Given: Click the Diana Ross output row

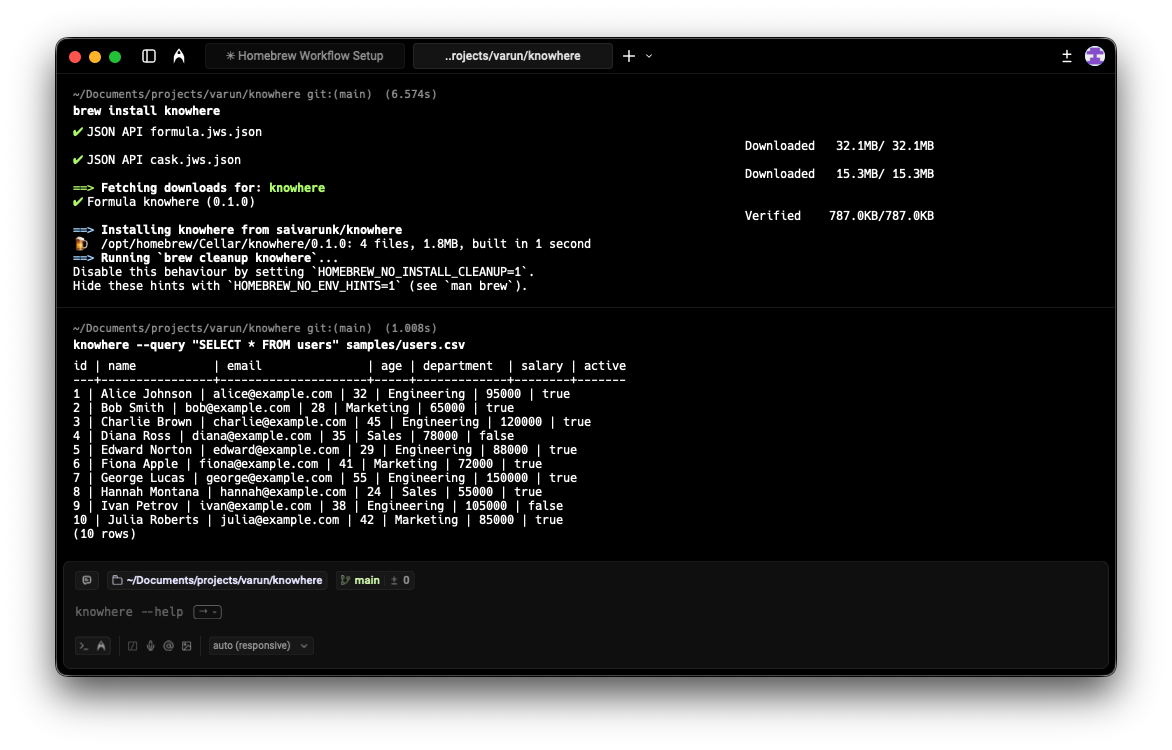Looking at the screenshot, I should [293, 436].
